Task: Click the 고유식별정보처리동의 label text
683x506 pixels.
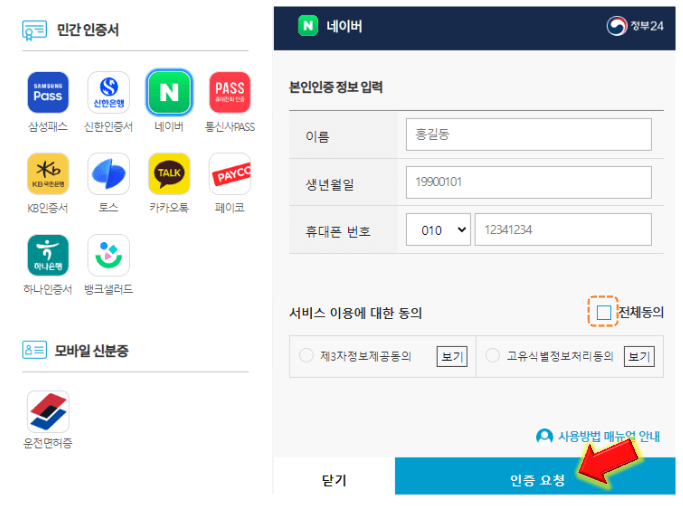Action: coord(560,356)
